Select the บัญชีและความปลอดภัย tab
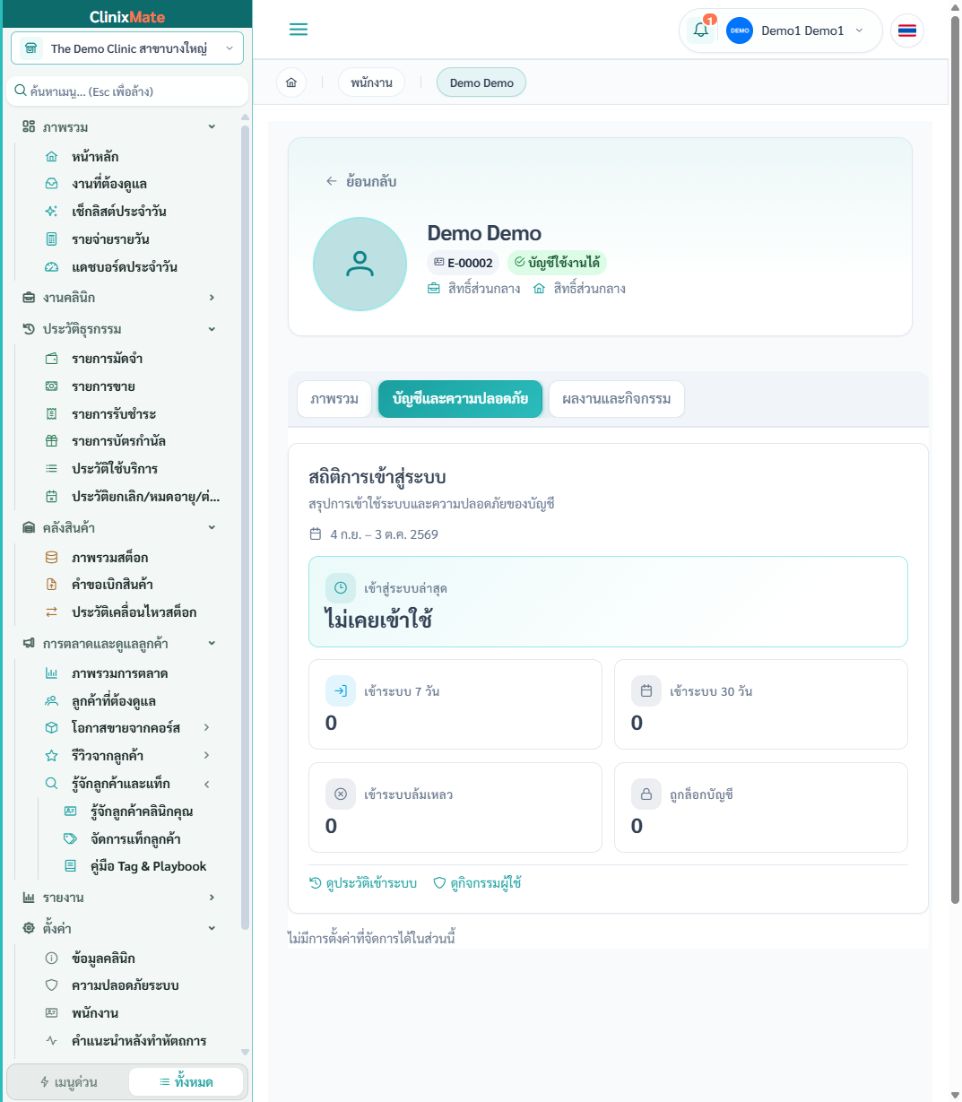 460,399
